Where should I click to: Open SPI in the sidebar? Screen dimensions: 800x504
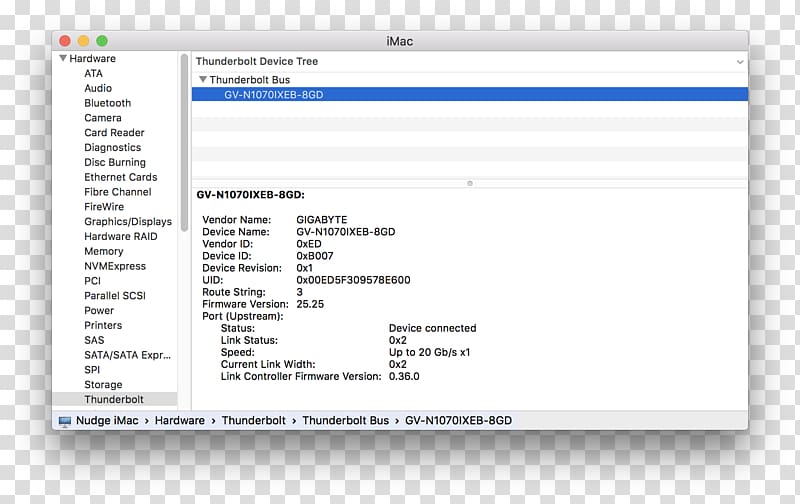click(92, 369)
